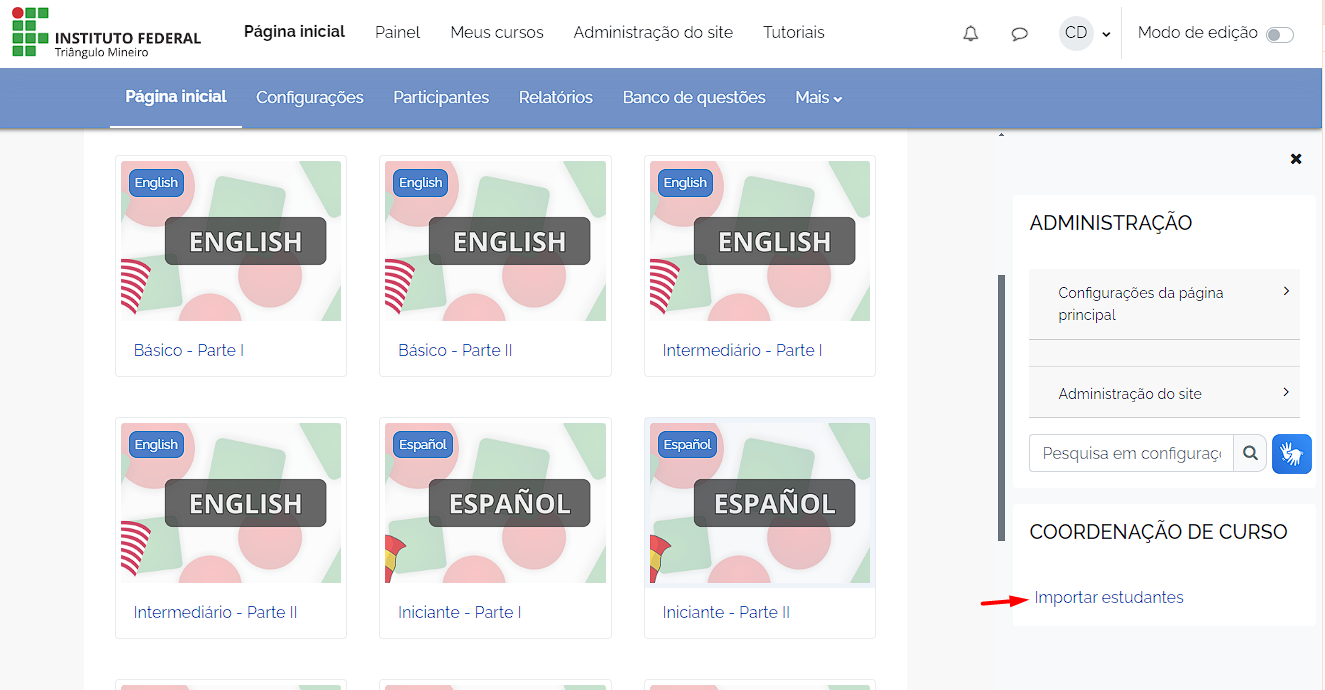The image size is (1325, 690).
Task: Click the search magnifier button
Action: pos(1250,453)
